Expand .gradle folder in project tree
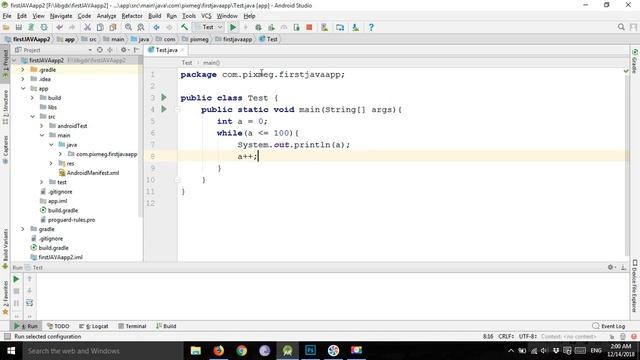 [x=23, y=70]
